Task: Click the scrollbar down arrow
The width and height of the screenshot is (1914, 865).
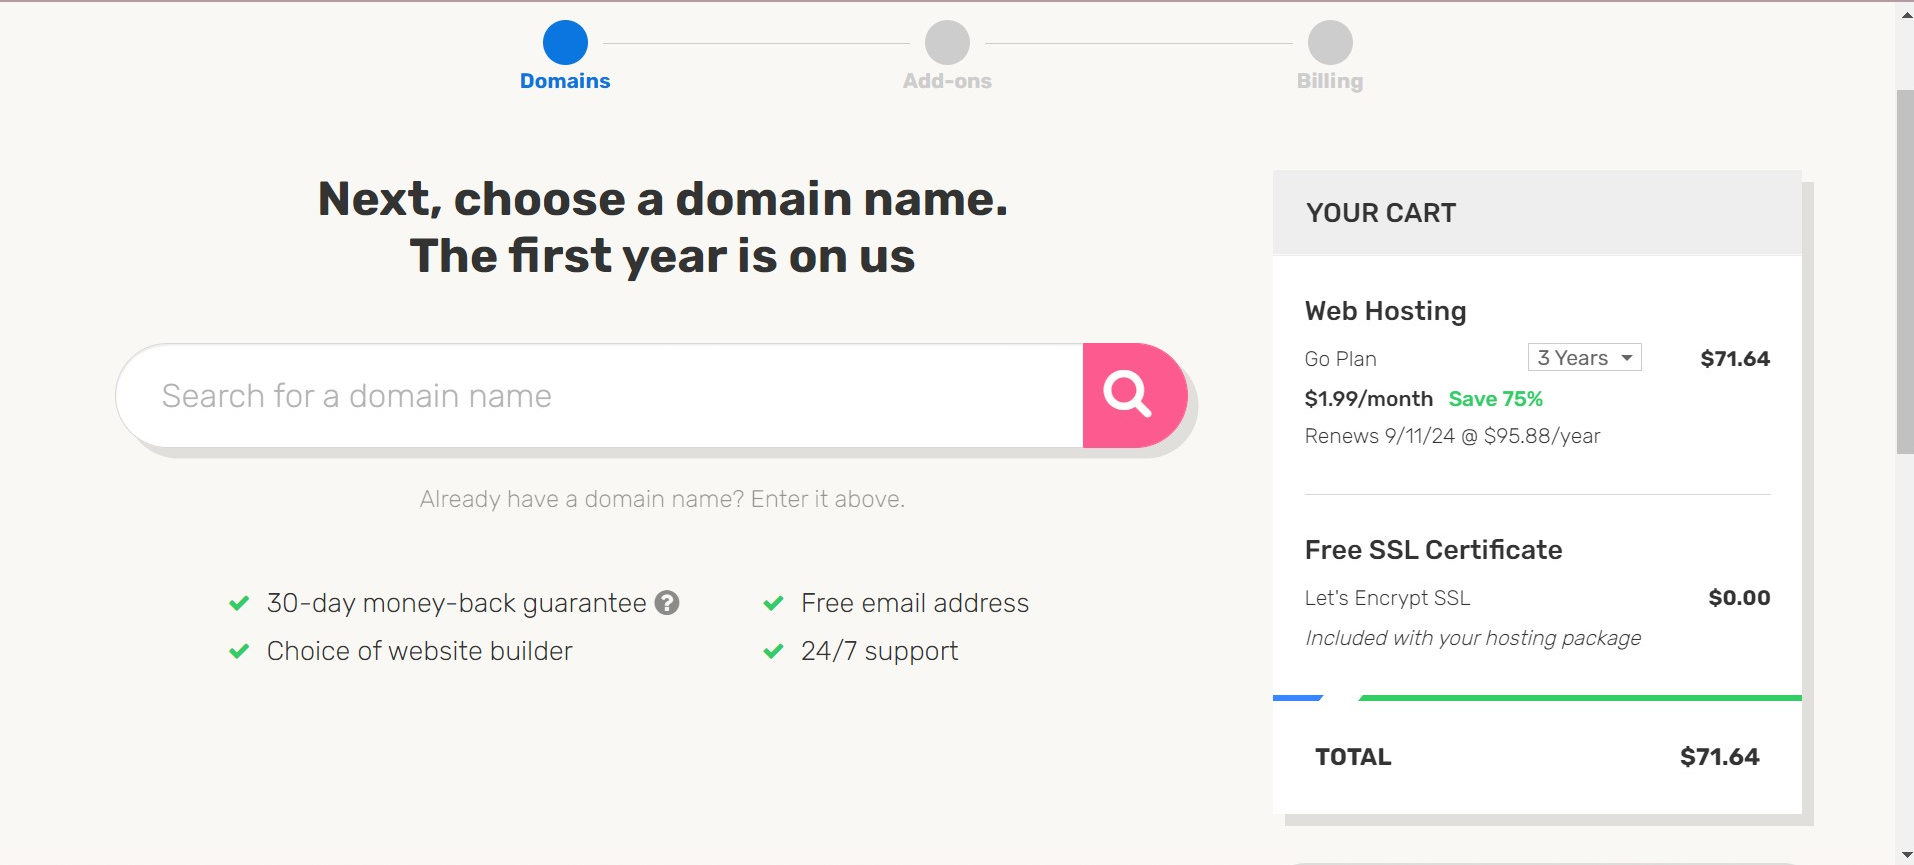Action: [x=1904, y=855]
